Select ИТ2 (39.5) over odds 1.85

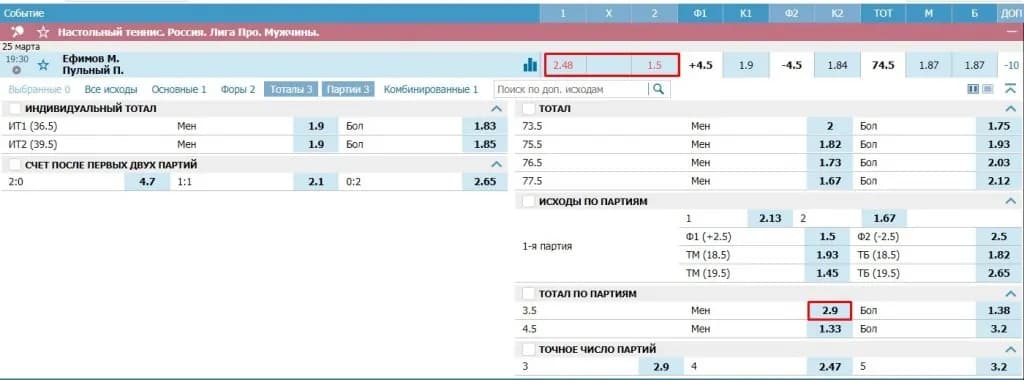[x=485, y=145]
